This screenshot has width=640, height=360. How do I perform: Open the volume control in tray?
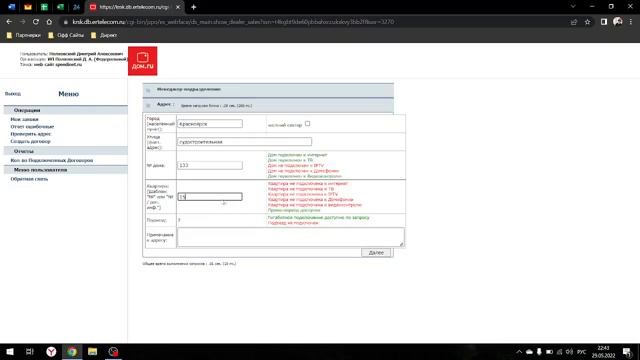569,352
